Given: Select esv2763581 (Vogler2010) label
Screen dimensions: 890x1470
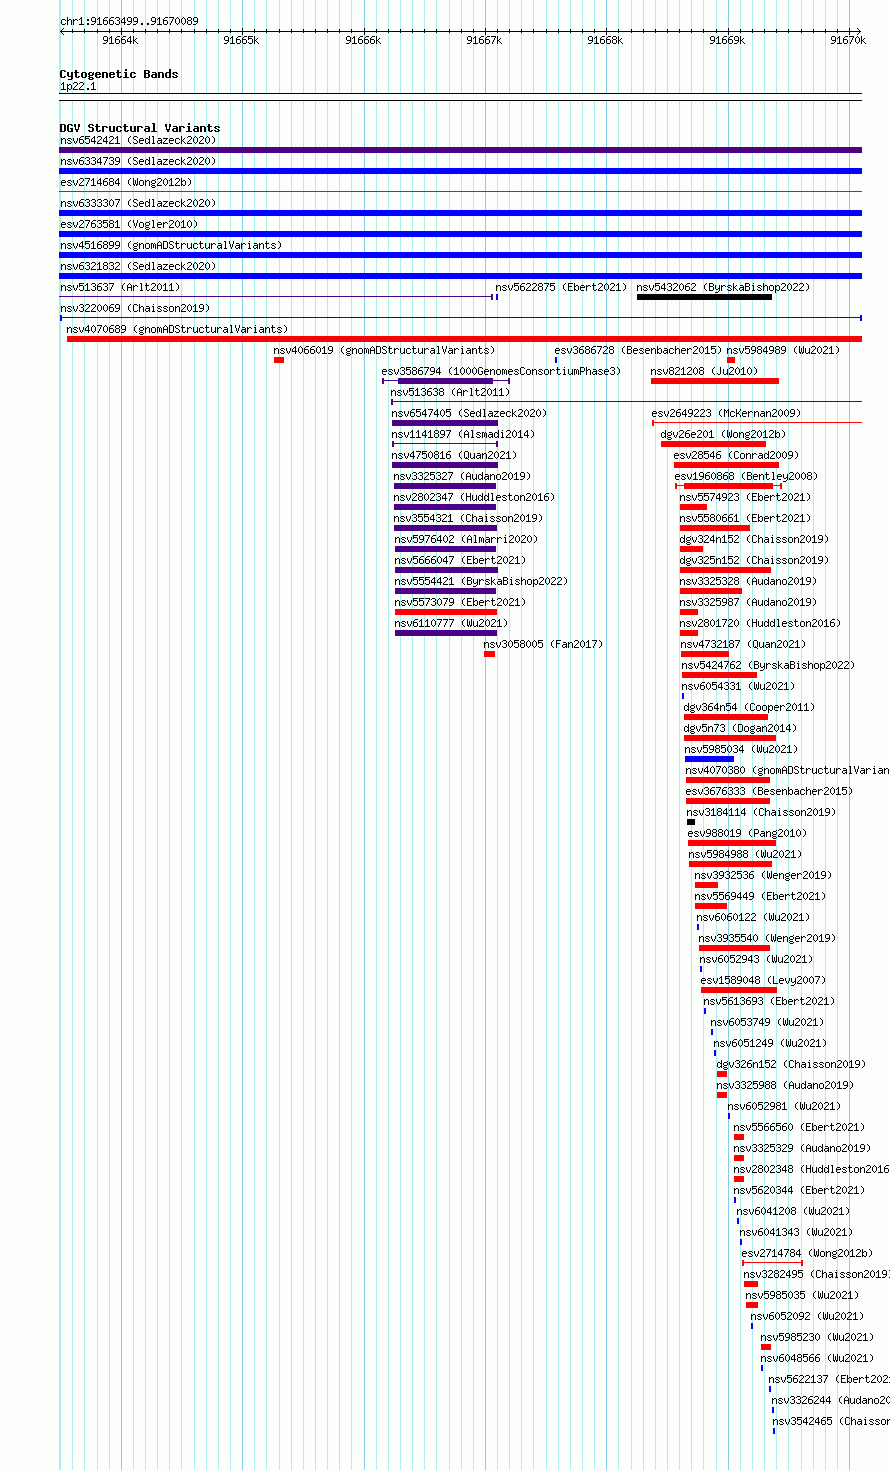Looking at the screenshot, I should 129,225.
